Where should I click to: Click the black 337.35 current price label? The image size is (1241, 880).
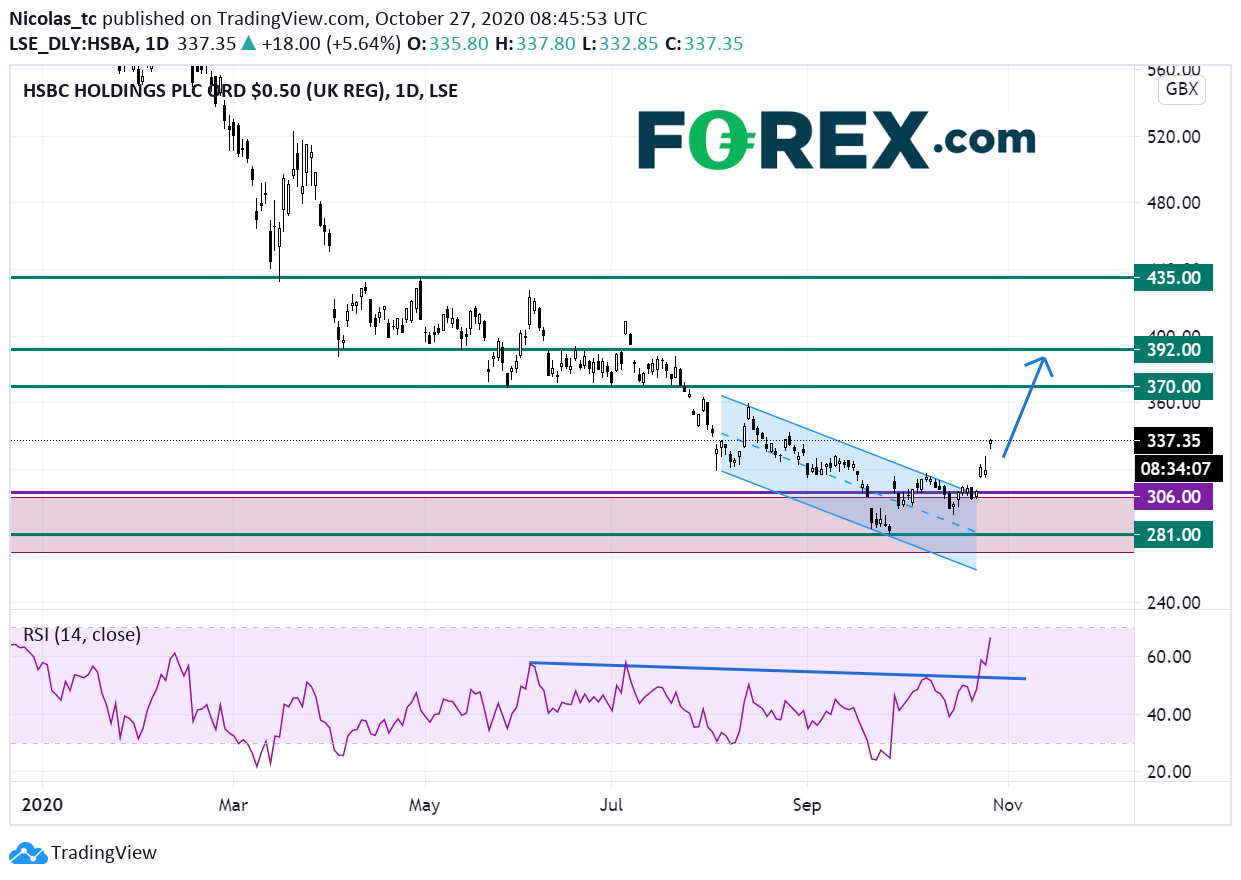coord(1174,440)
